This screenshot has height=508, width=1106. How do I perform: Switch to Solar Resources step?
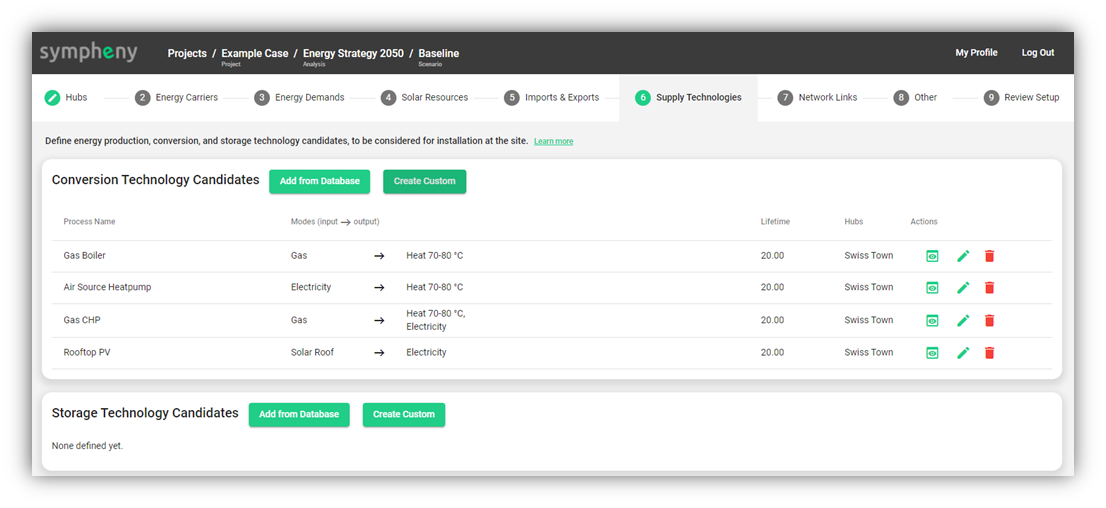(x=424, y=98)
